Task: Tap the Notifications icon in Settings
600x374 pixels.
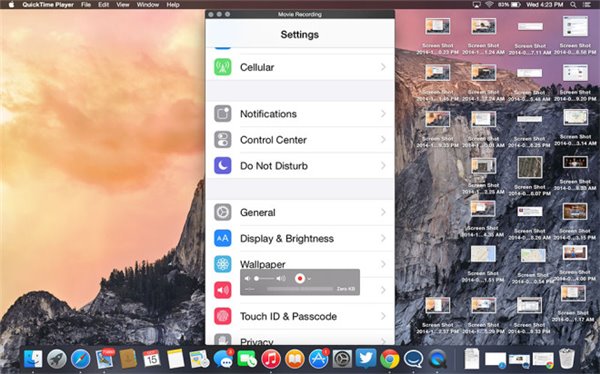Action: (222, 114)
